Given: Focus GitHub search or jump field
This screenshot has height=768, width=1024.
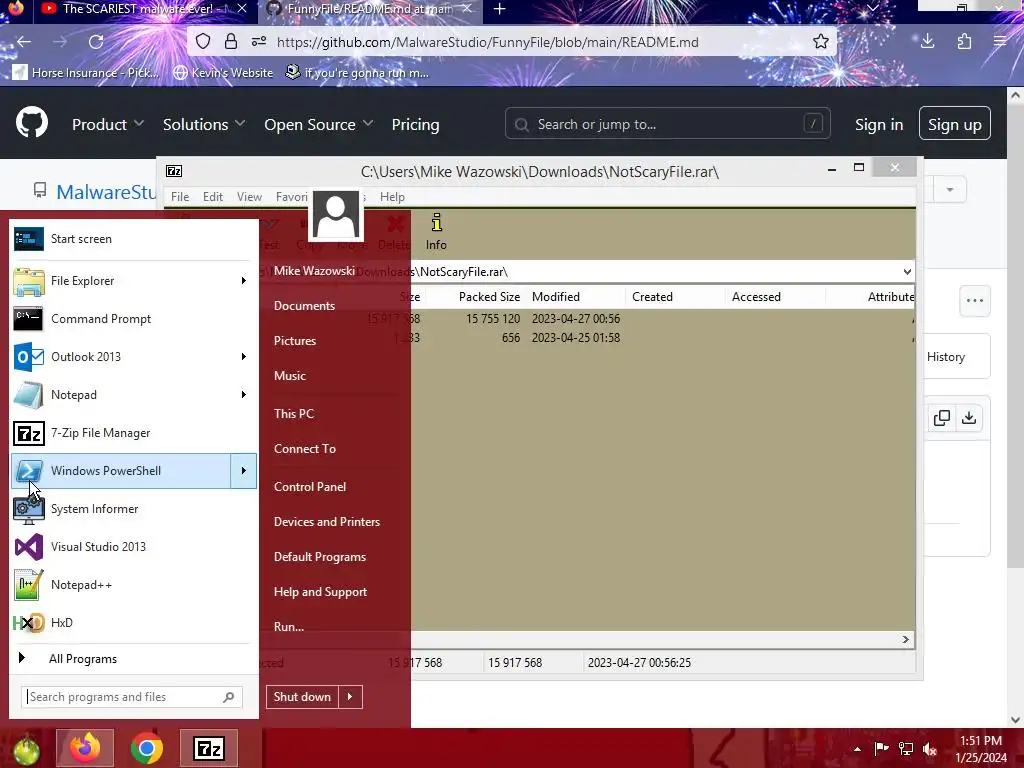Looking at the screenshot, I should [x=667, y=123].
